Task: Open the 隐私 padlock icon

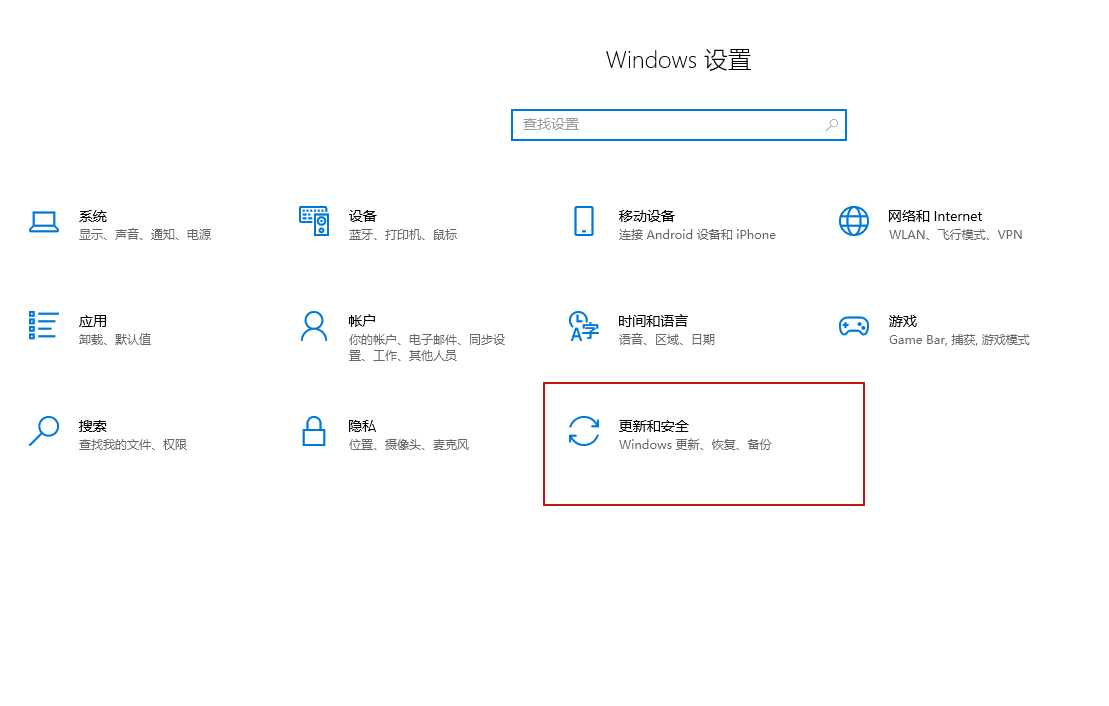Action: coord(314,431)
